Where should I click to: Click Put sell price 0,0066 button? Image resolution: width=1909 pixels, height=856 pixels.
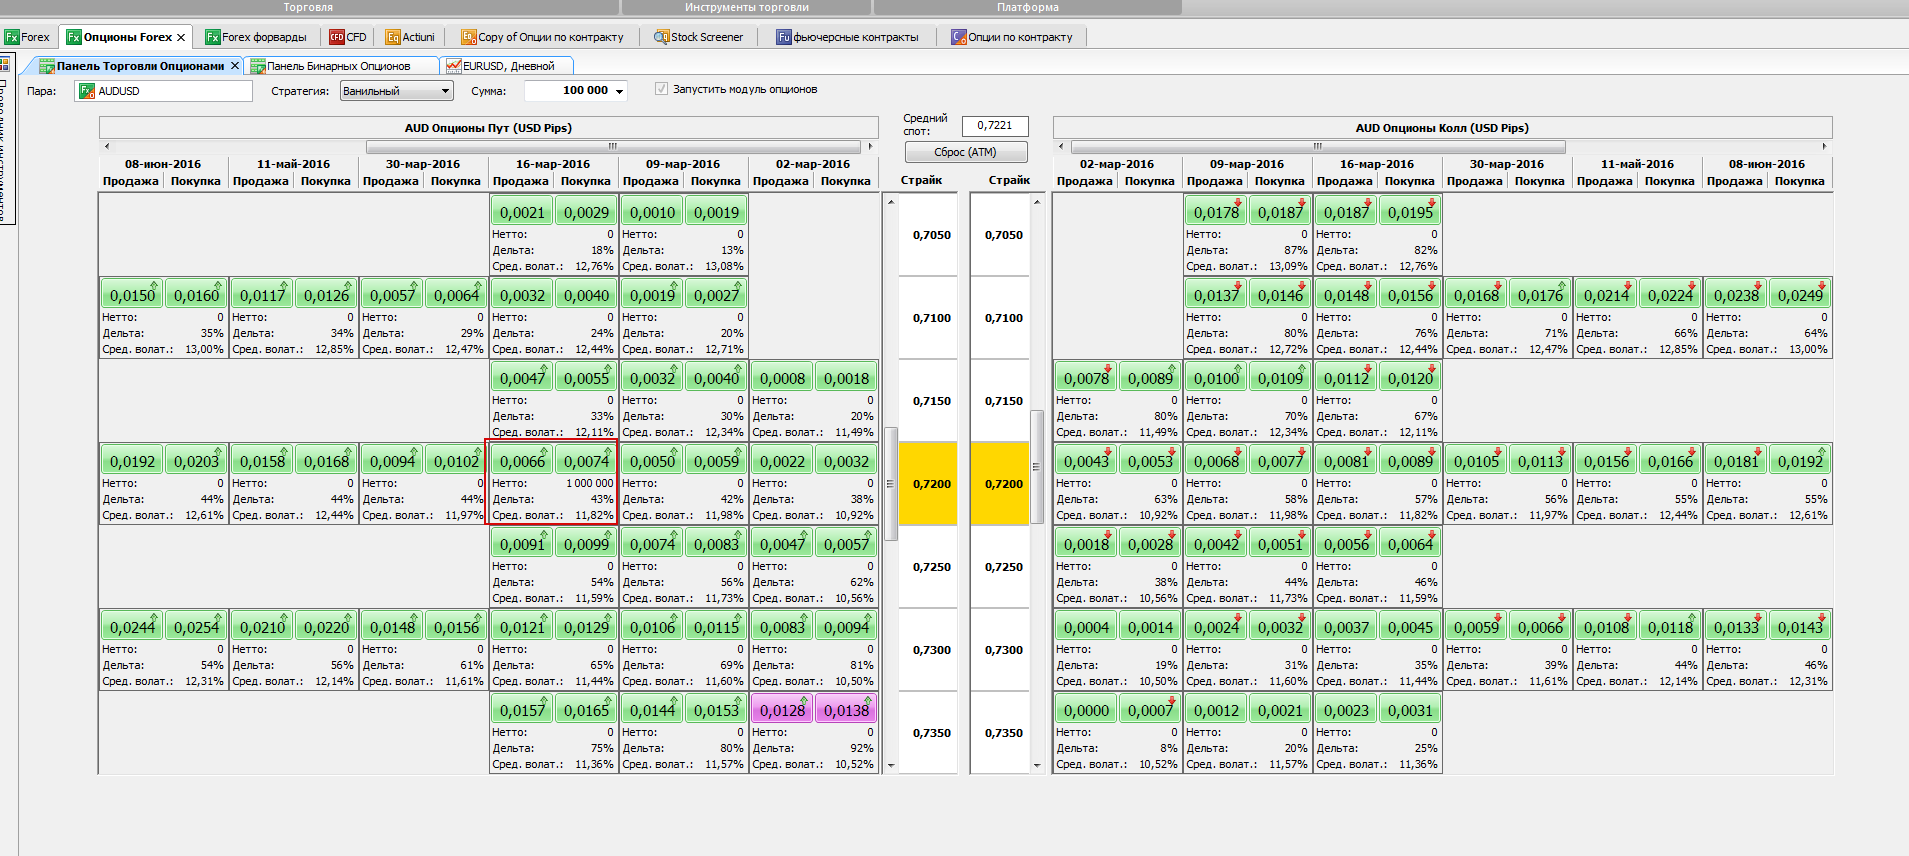pyautogui.click(x=522, y=461)
